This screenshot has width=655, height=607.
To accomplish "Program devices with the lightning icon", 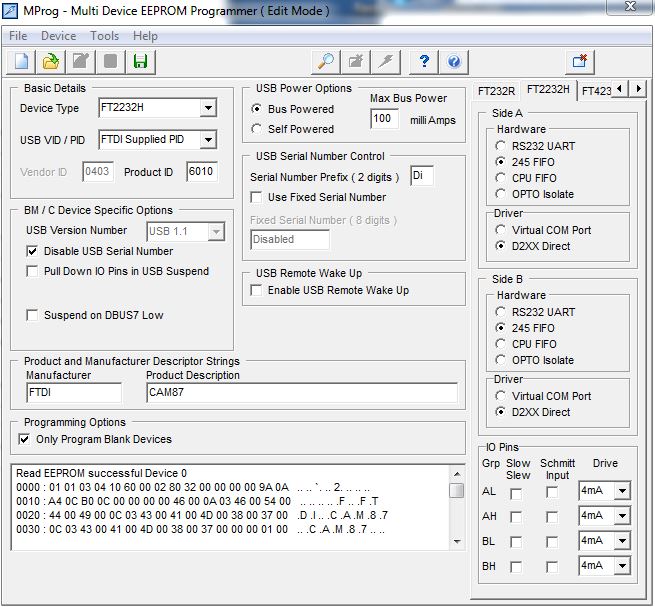I will coord(386,62).
